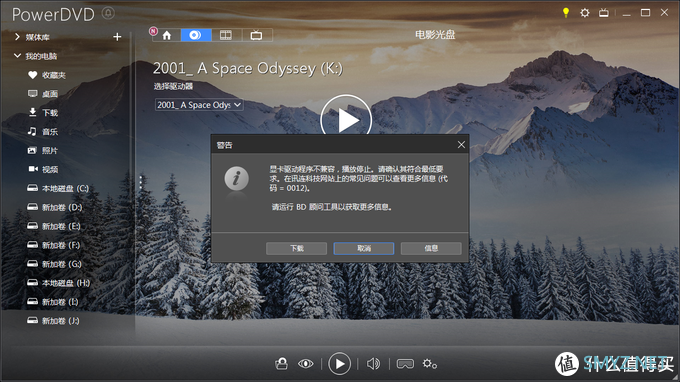This screenshot has width=680, height=382.
Task: Click the sidebar resize handle dots
Action: (141, 182)
